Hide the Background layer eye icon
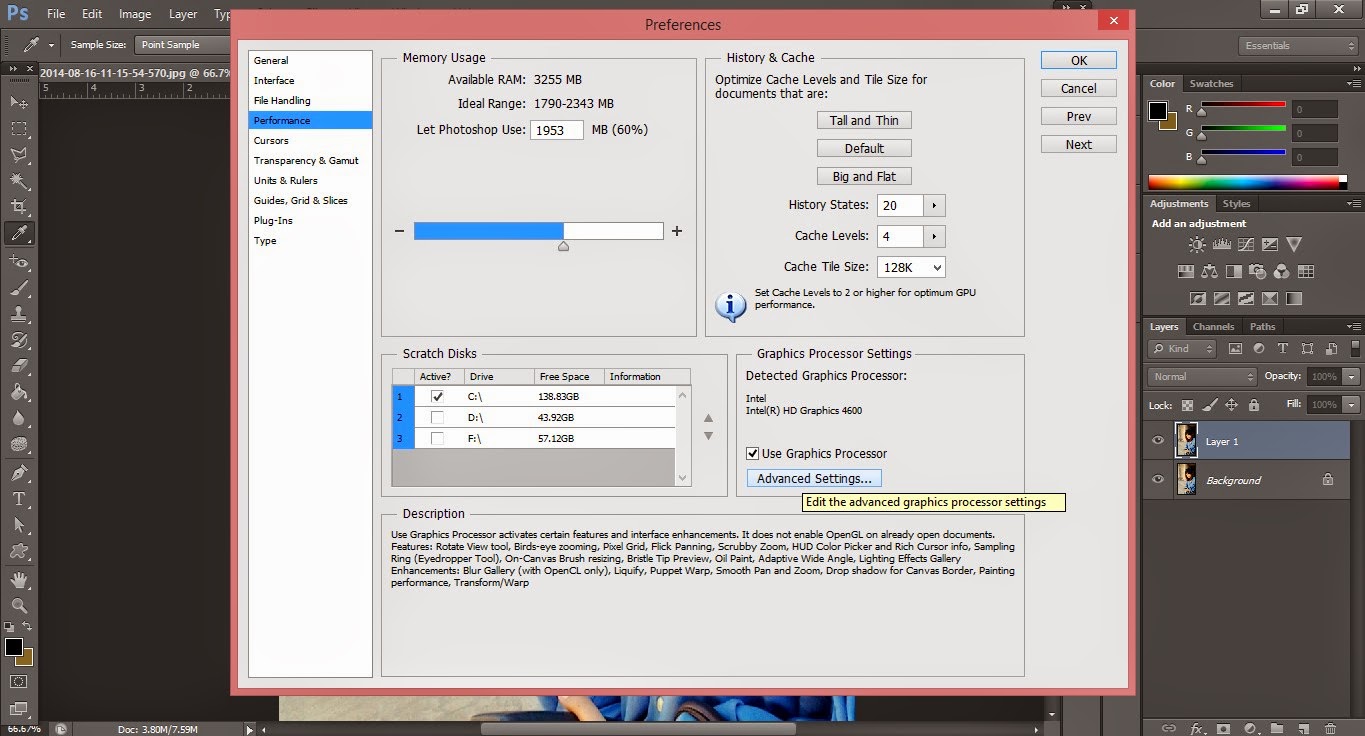This screenshot has height=736, width=1365. (x=1158, y=479)
